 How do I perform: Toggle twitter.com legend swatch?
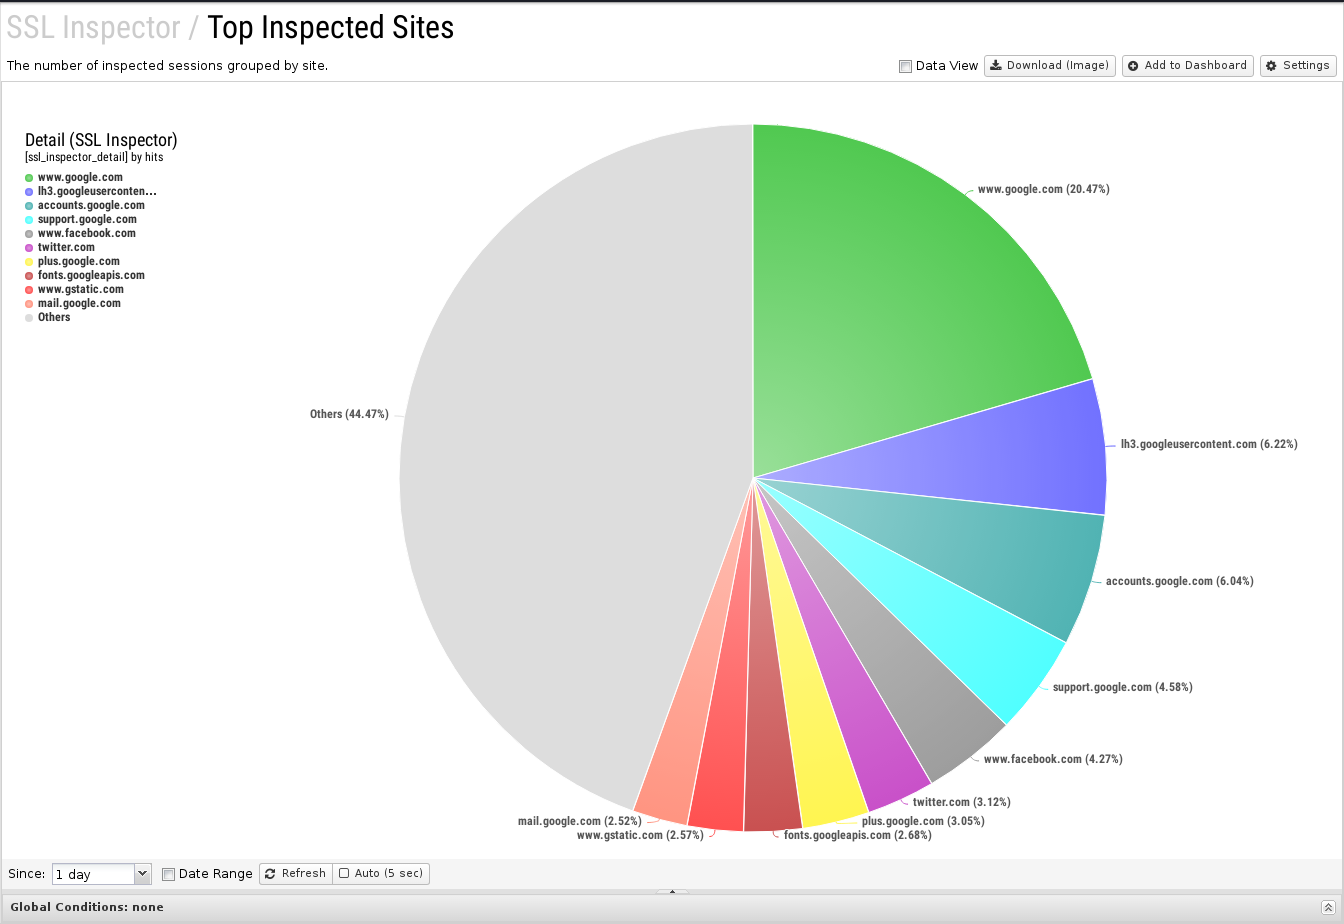29,248
